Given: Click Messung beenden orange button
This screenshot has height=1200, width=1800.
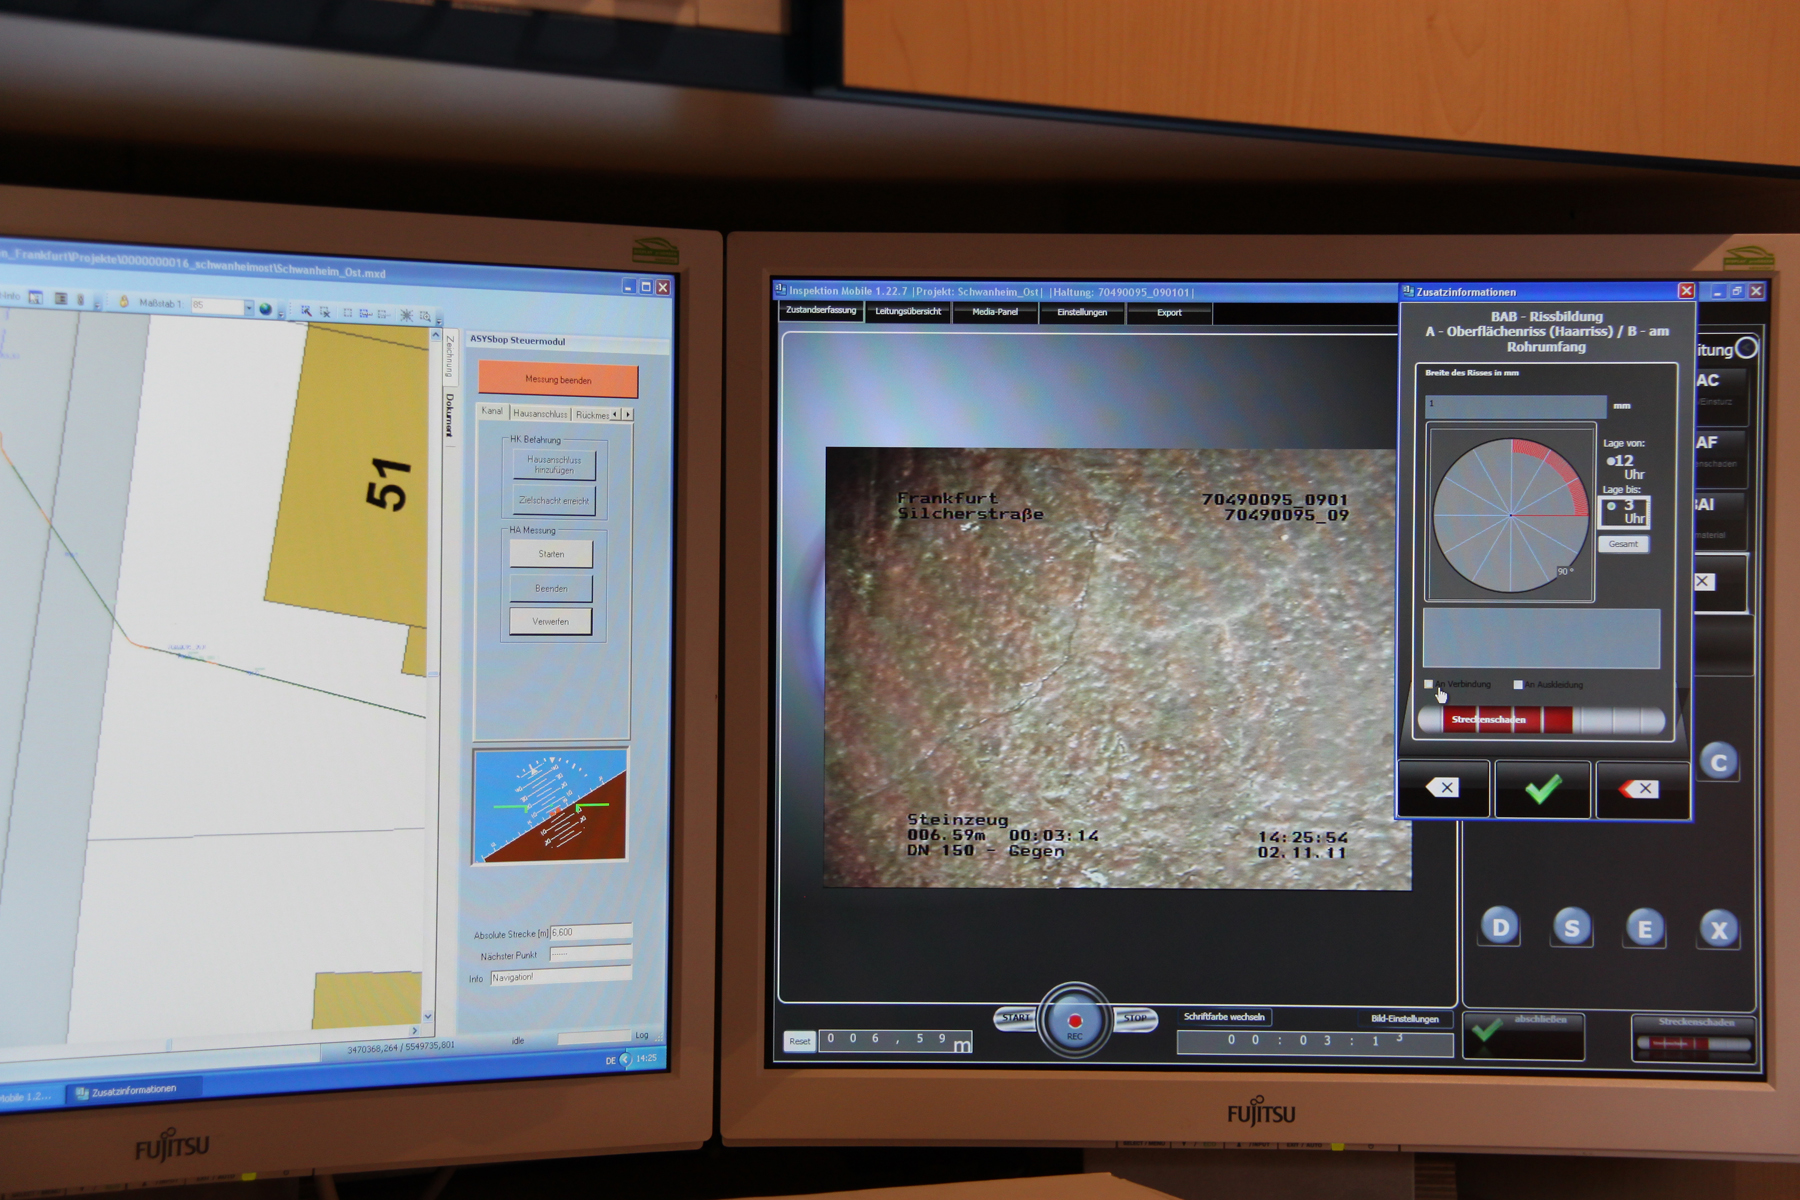Looking at the screenshot, I should [558, 380].
